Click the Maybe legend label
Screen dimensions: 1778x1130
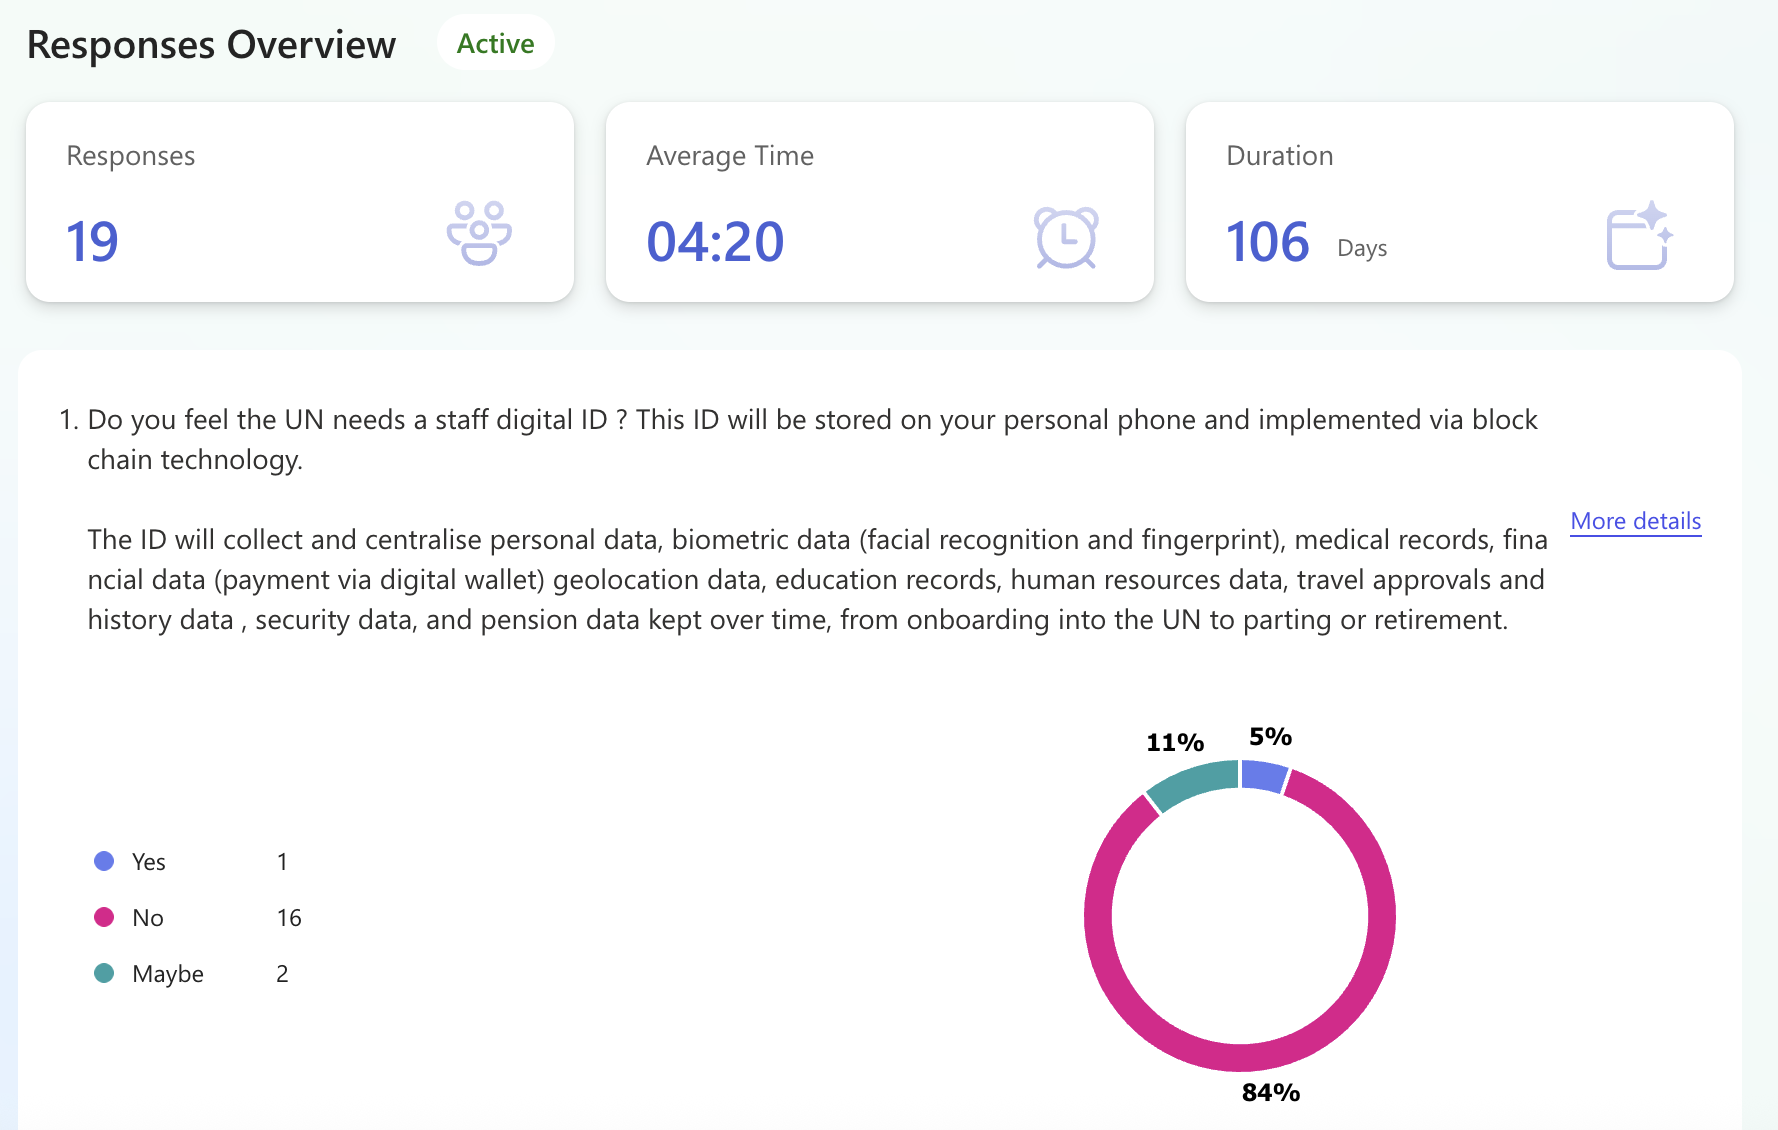pos(168,974)
